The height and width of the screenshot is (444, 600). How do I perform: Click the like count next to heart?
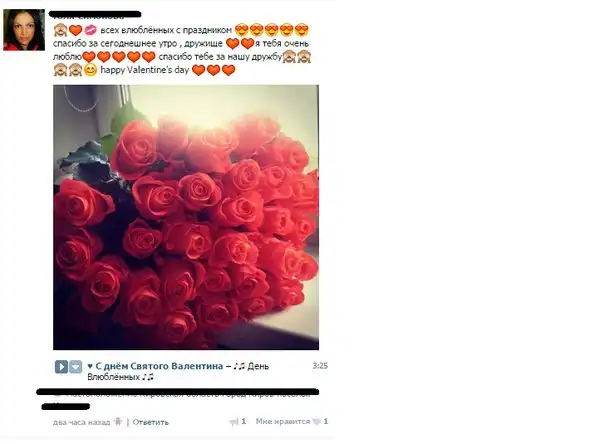click(x=326, y=421)
